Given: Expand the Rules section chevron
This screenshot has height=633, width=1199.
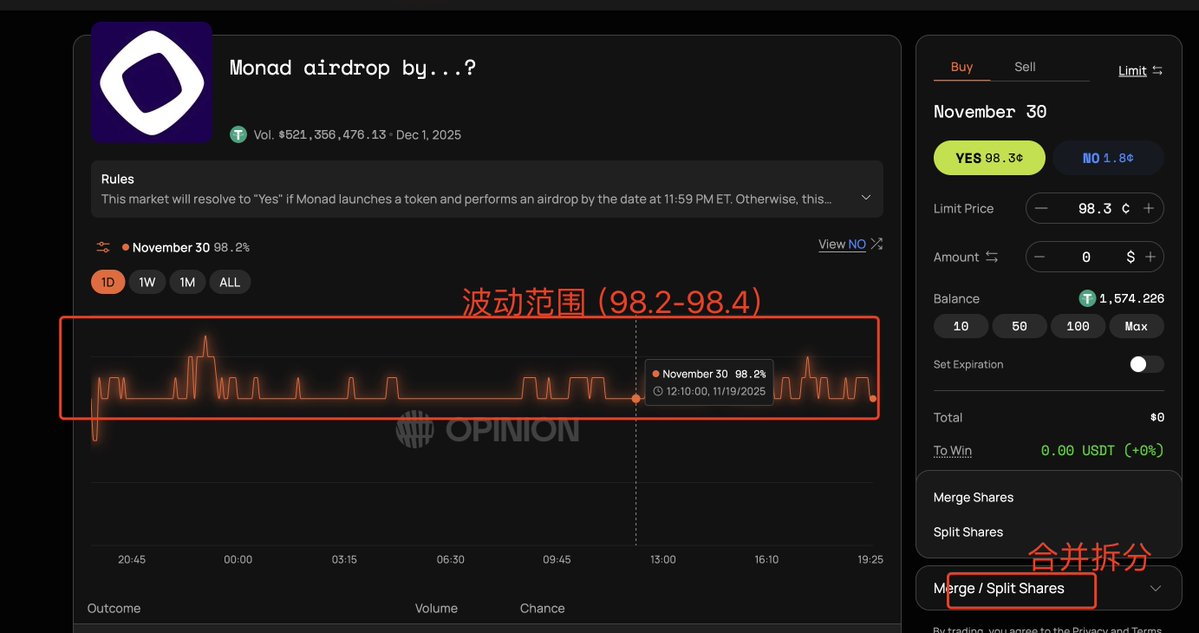Looking at the screenshot, I should (866, 197).
